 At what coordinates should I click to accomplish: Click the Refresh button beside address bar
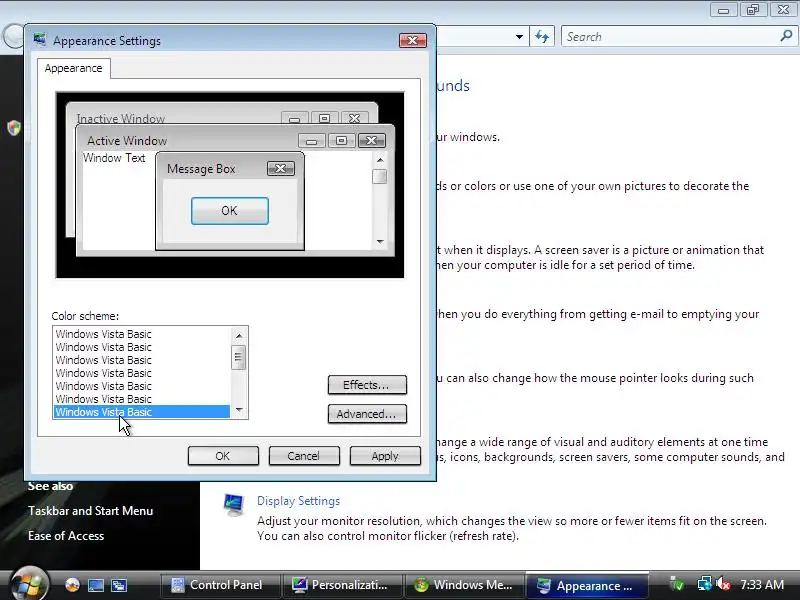[542, 37]
